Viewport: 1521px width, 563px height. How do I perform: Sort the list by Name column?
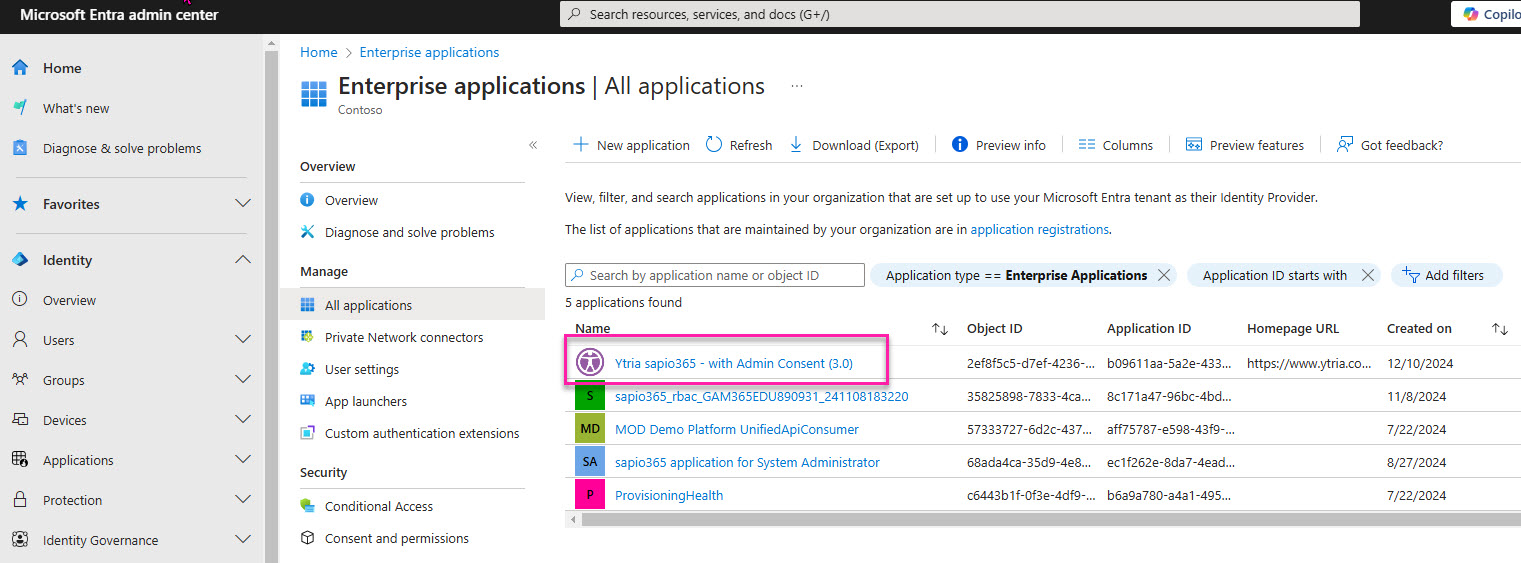point(939,329)
